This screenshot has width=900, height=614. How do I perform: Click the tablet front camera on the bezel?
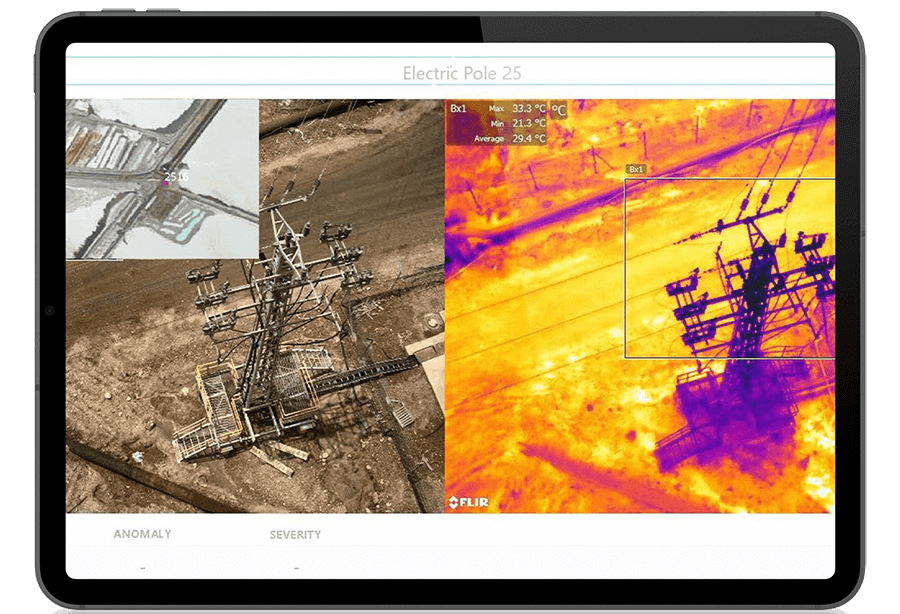(49, 313)
